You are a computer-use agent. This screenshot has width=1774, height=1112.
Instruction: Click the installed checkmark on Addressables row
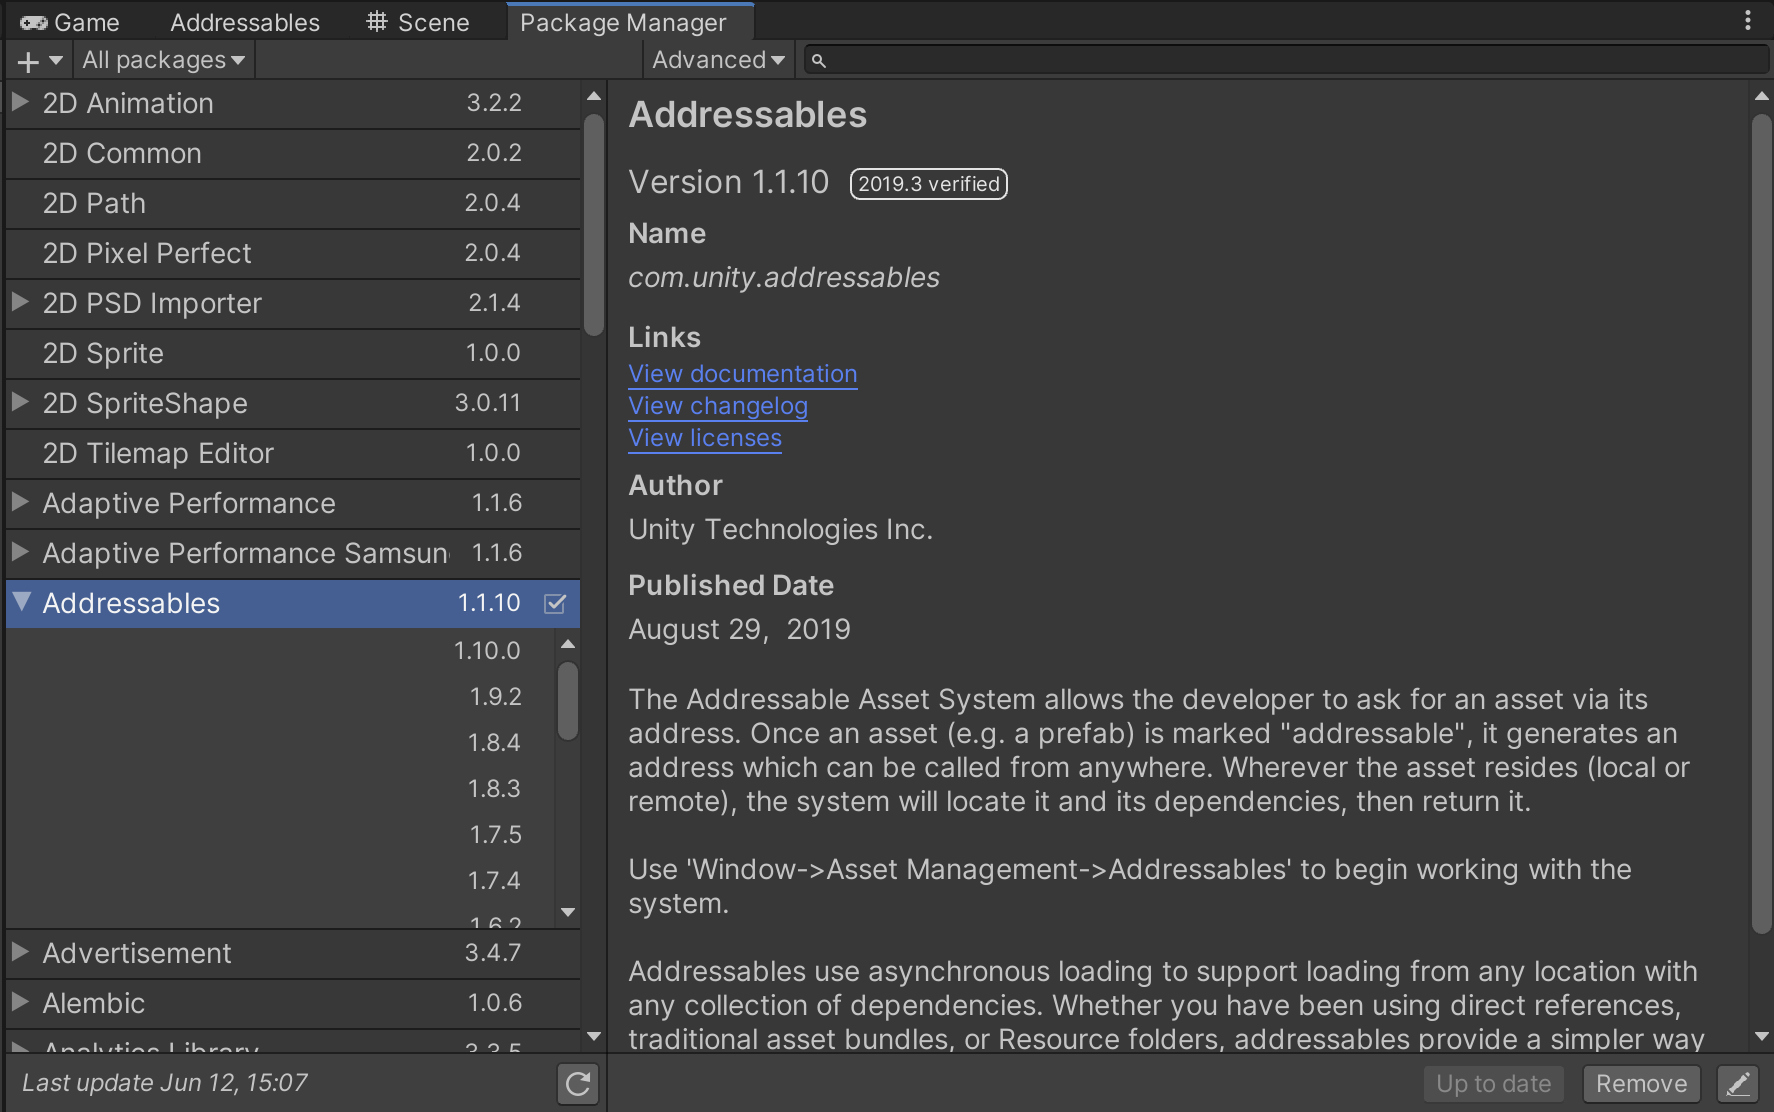click(555, 604)
